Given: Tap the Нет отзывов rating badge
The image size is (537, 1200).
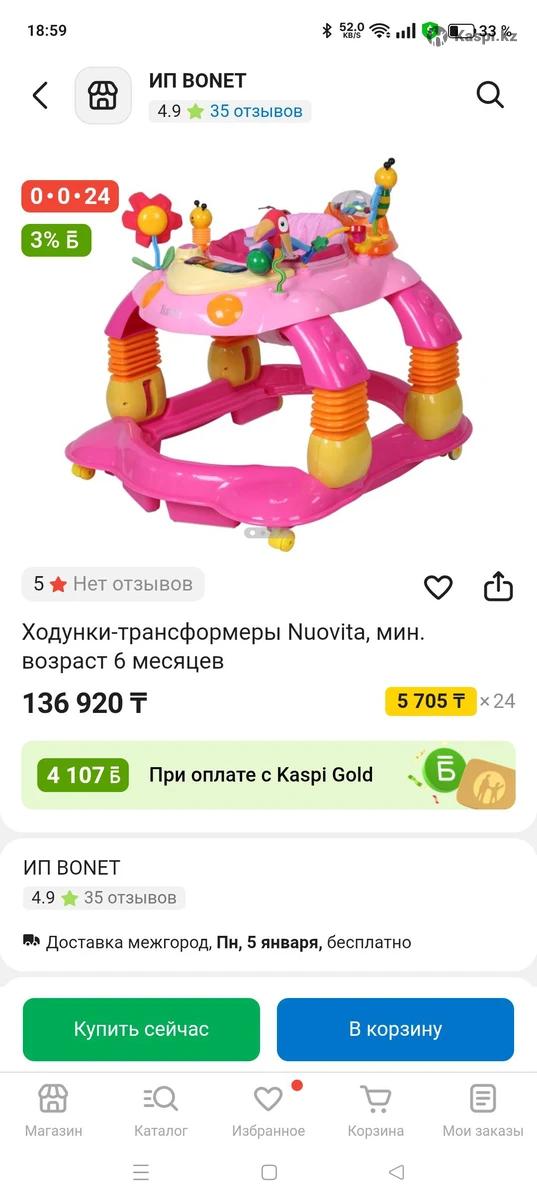Looking at the screenshot, I should point(113,584).
